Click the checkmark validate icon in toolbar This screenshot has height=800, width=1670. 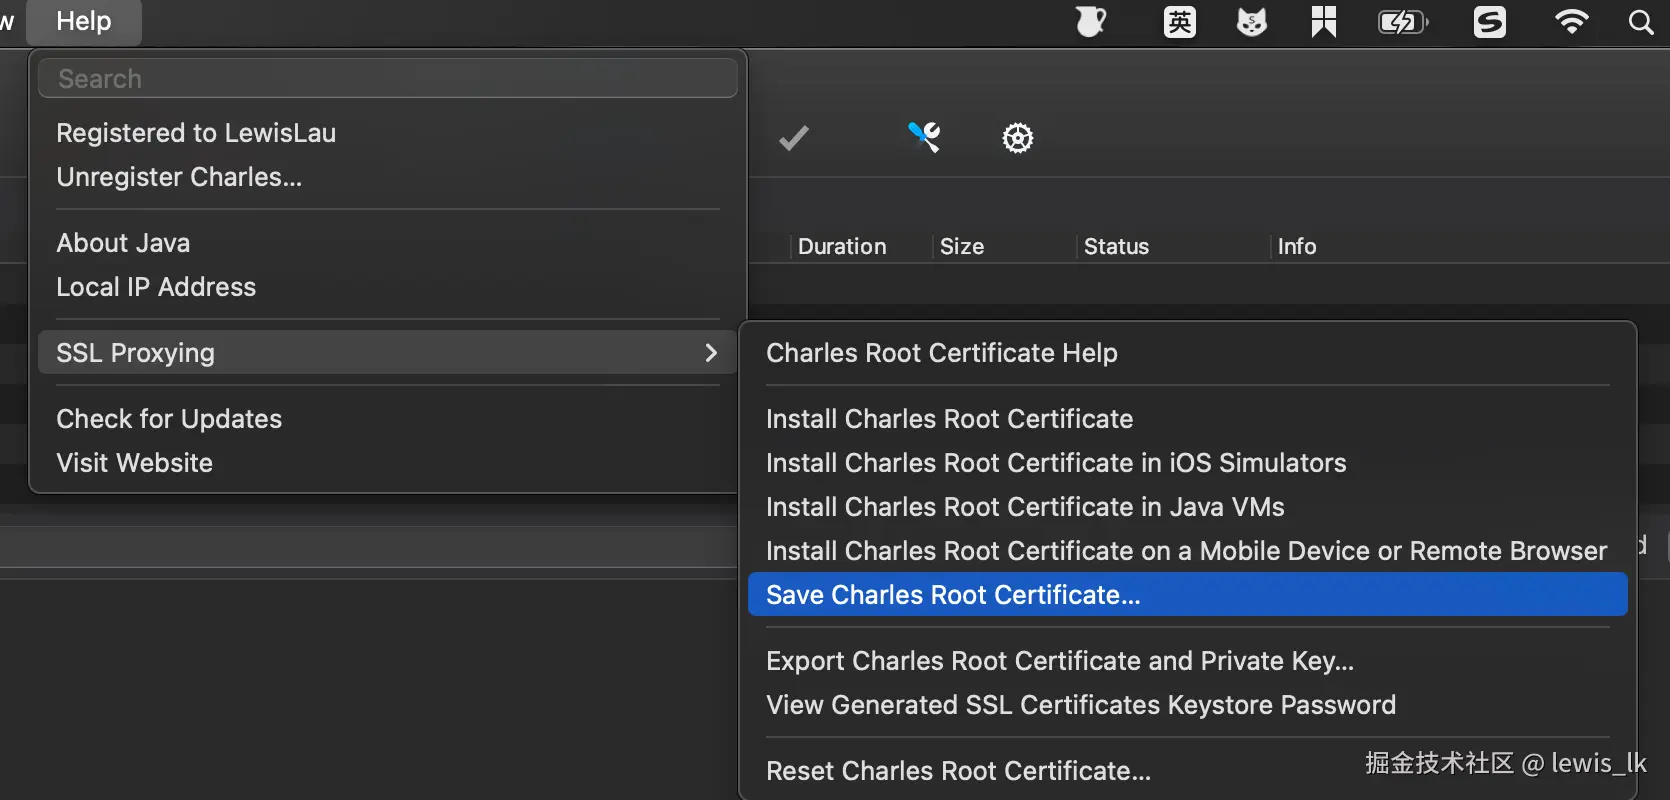794,138
